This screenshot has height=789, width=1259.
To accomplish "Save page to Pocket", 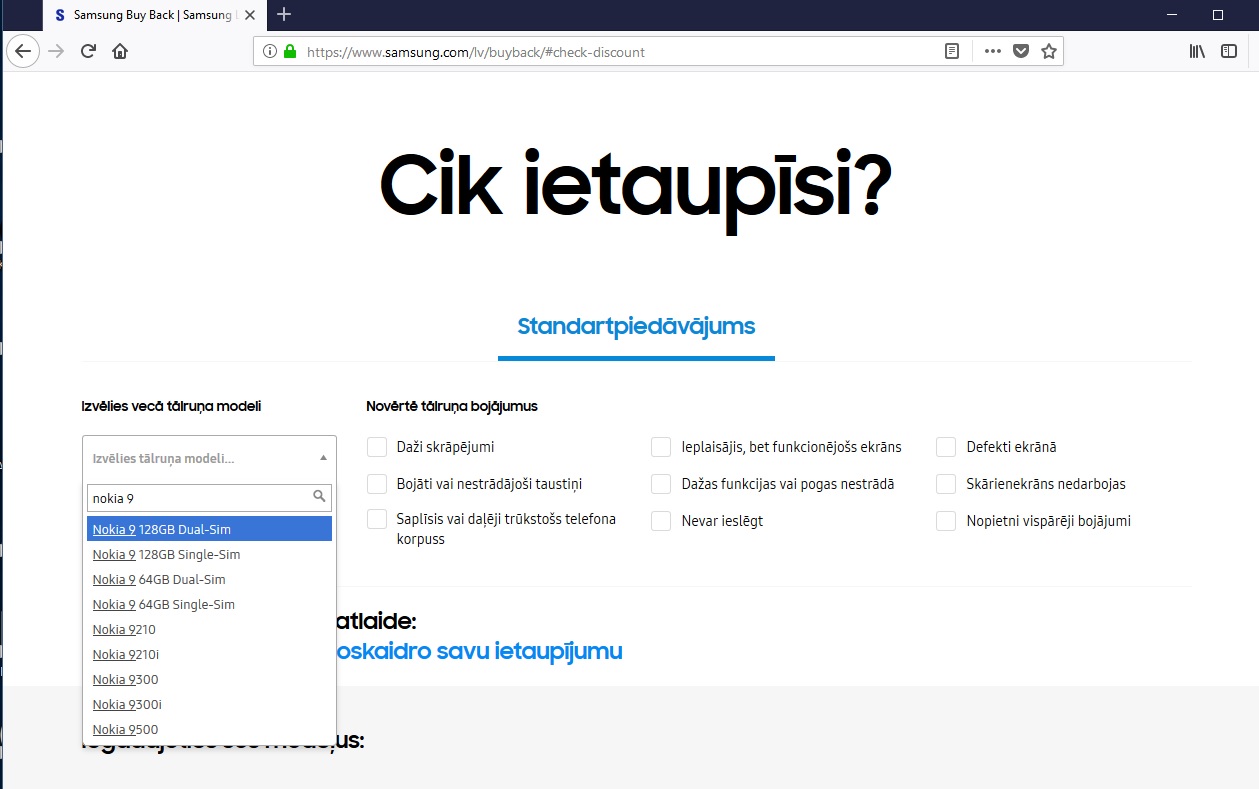I will pos(1020,51).
